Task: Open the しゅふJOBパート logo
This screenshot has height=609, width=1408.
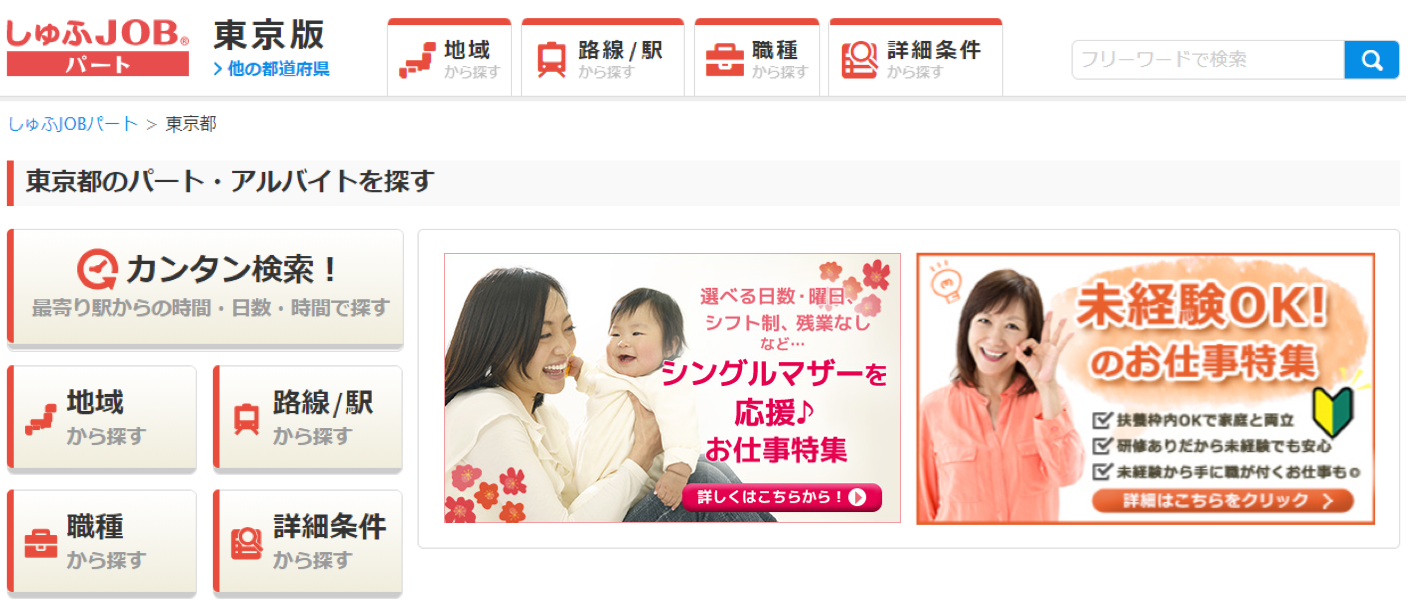Action: pyautogui.click(x=97, y=47)
